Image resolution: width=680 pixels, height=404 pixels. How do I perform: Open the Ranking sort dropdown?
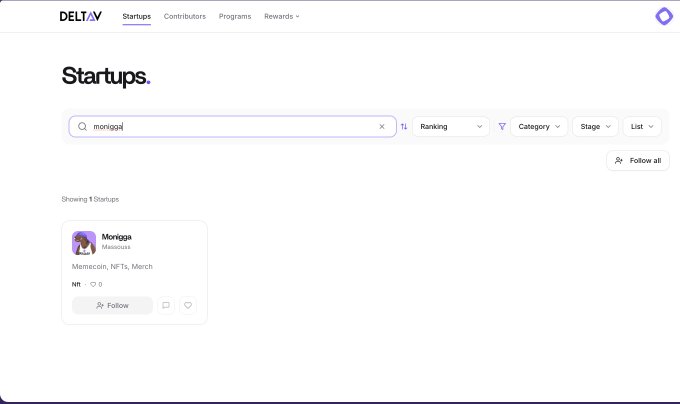pos(451,127)
